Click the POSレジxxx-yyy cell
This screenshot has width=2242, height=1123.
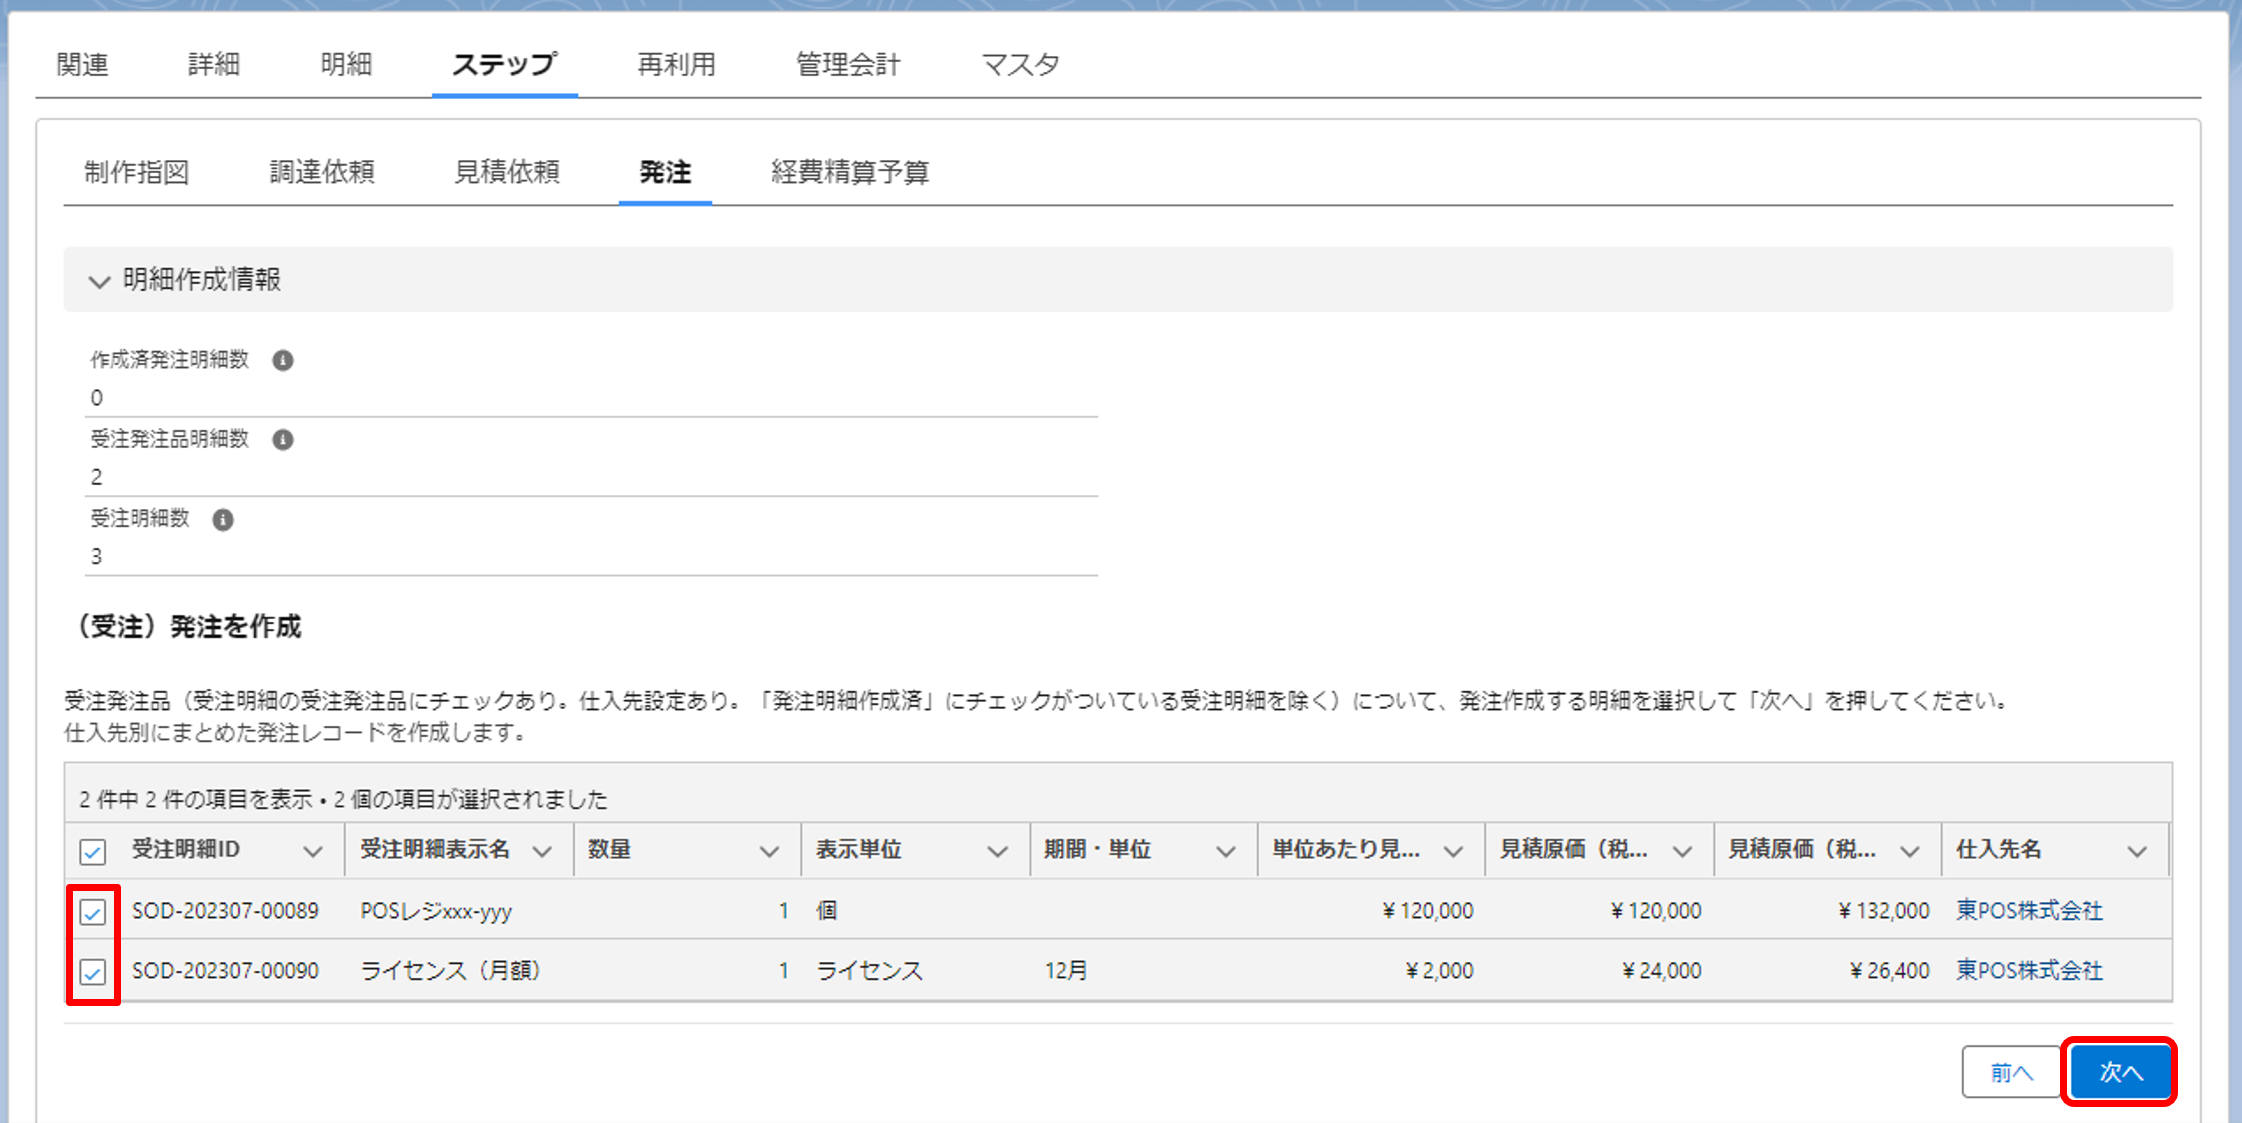point(436,911)
